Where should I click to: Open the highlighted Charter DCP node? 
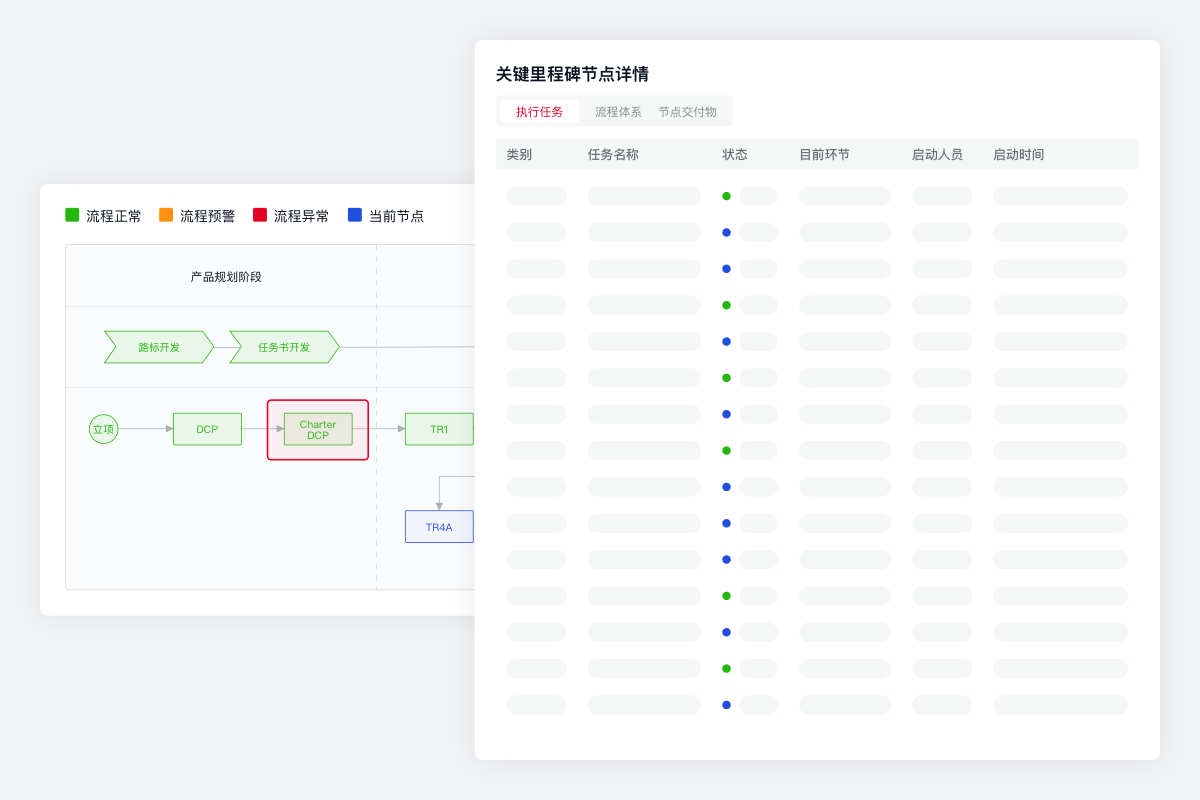click(318, 430)
